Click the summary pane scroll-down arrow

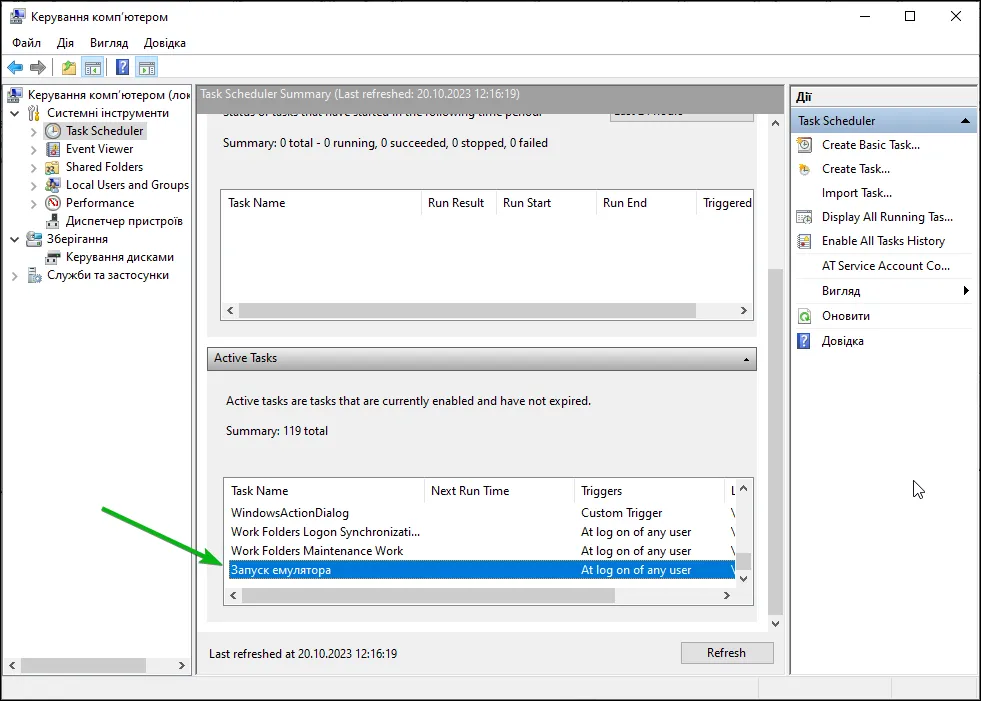[775, 623]
